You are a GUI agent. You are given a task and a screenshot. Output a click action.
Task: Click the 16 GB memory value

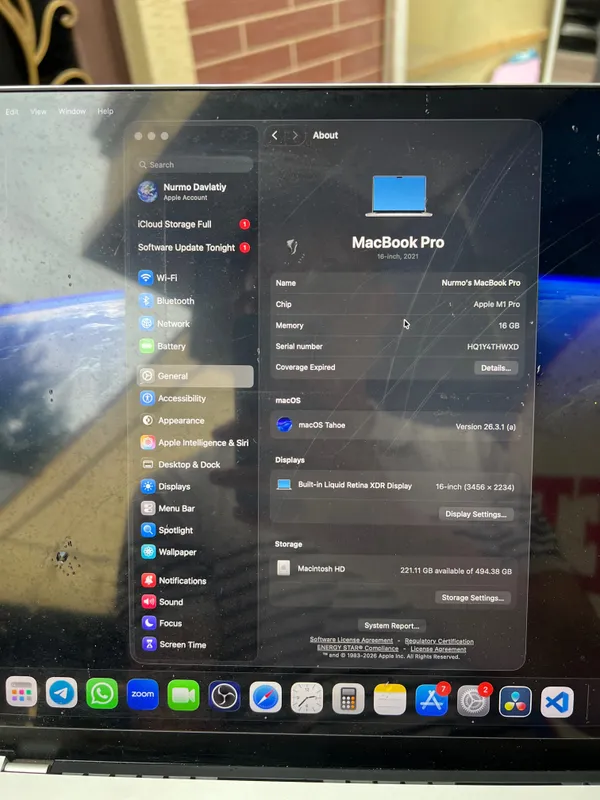509,326
